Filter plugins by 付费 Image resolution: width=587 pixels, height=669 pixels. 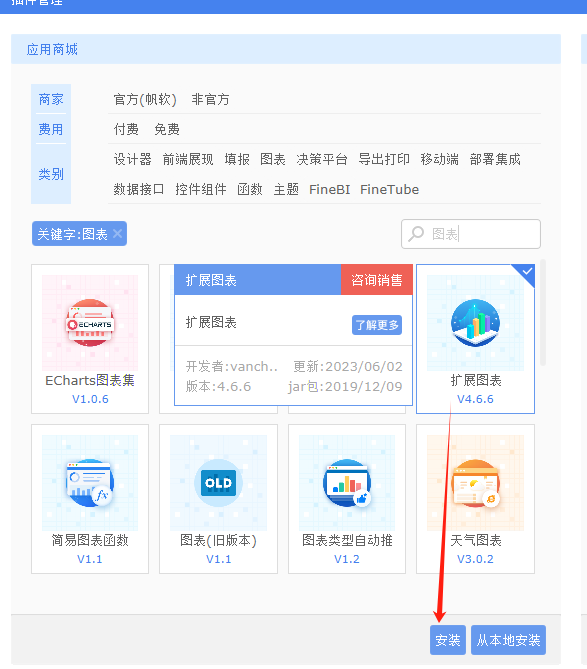pyautogui.click(x=126, y=129)
